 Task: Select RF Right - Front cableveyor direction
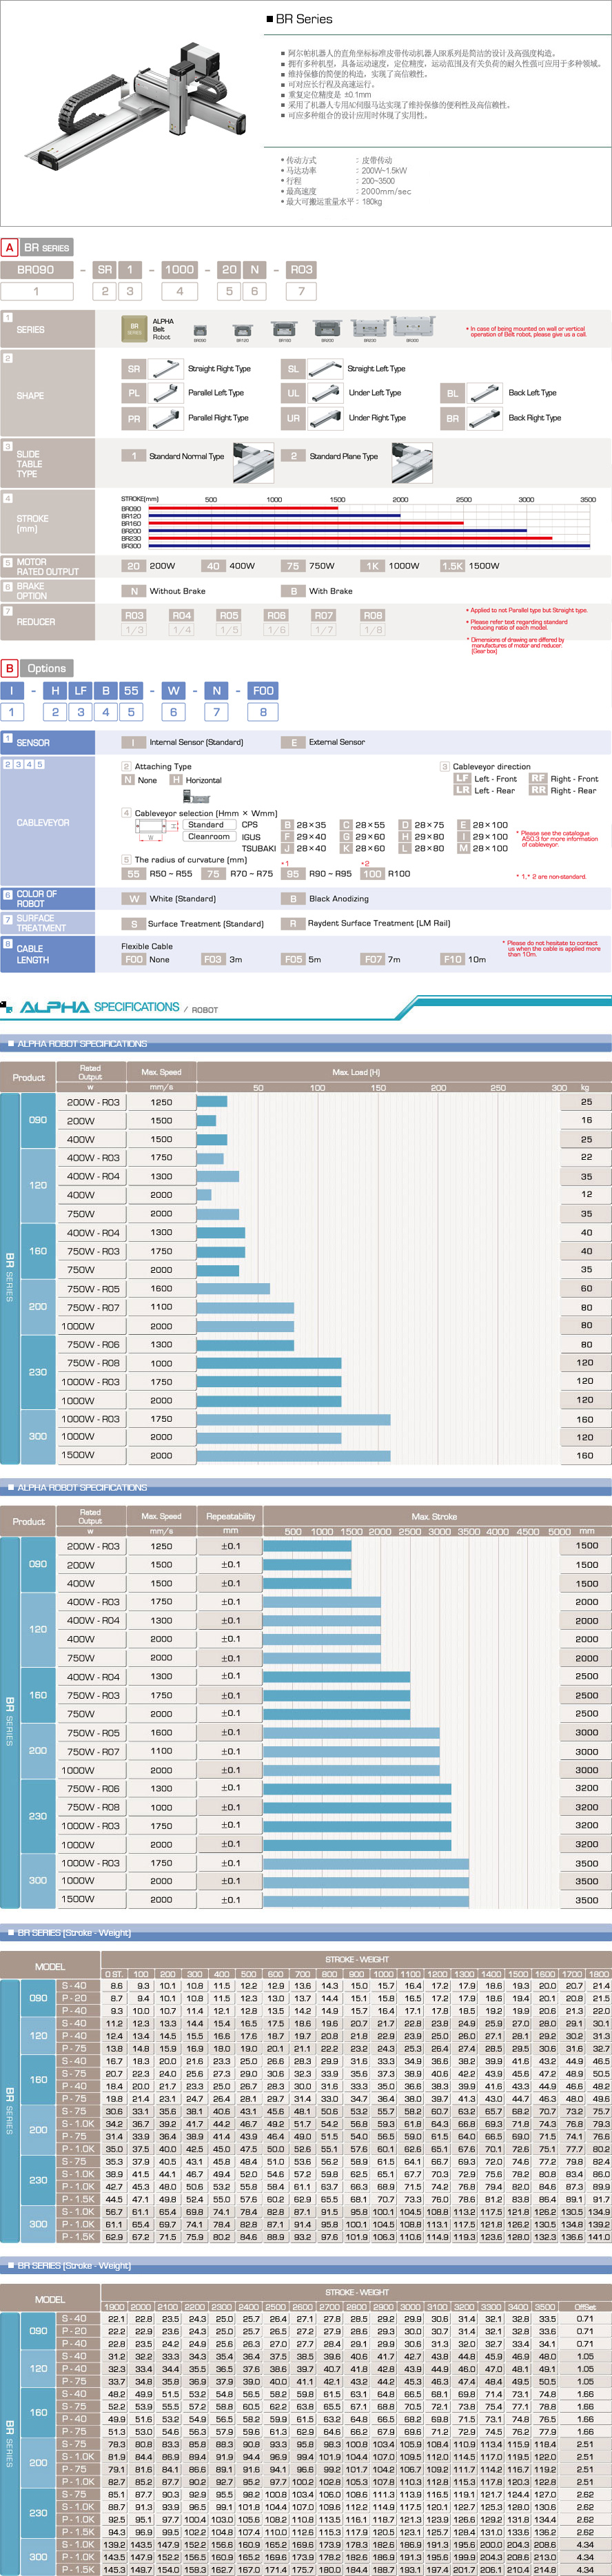[x=538, y=778]
